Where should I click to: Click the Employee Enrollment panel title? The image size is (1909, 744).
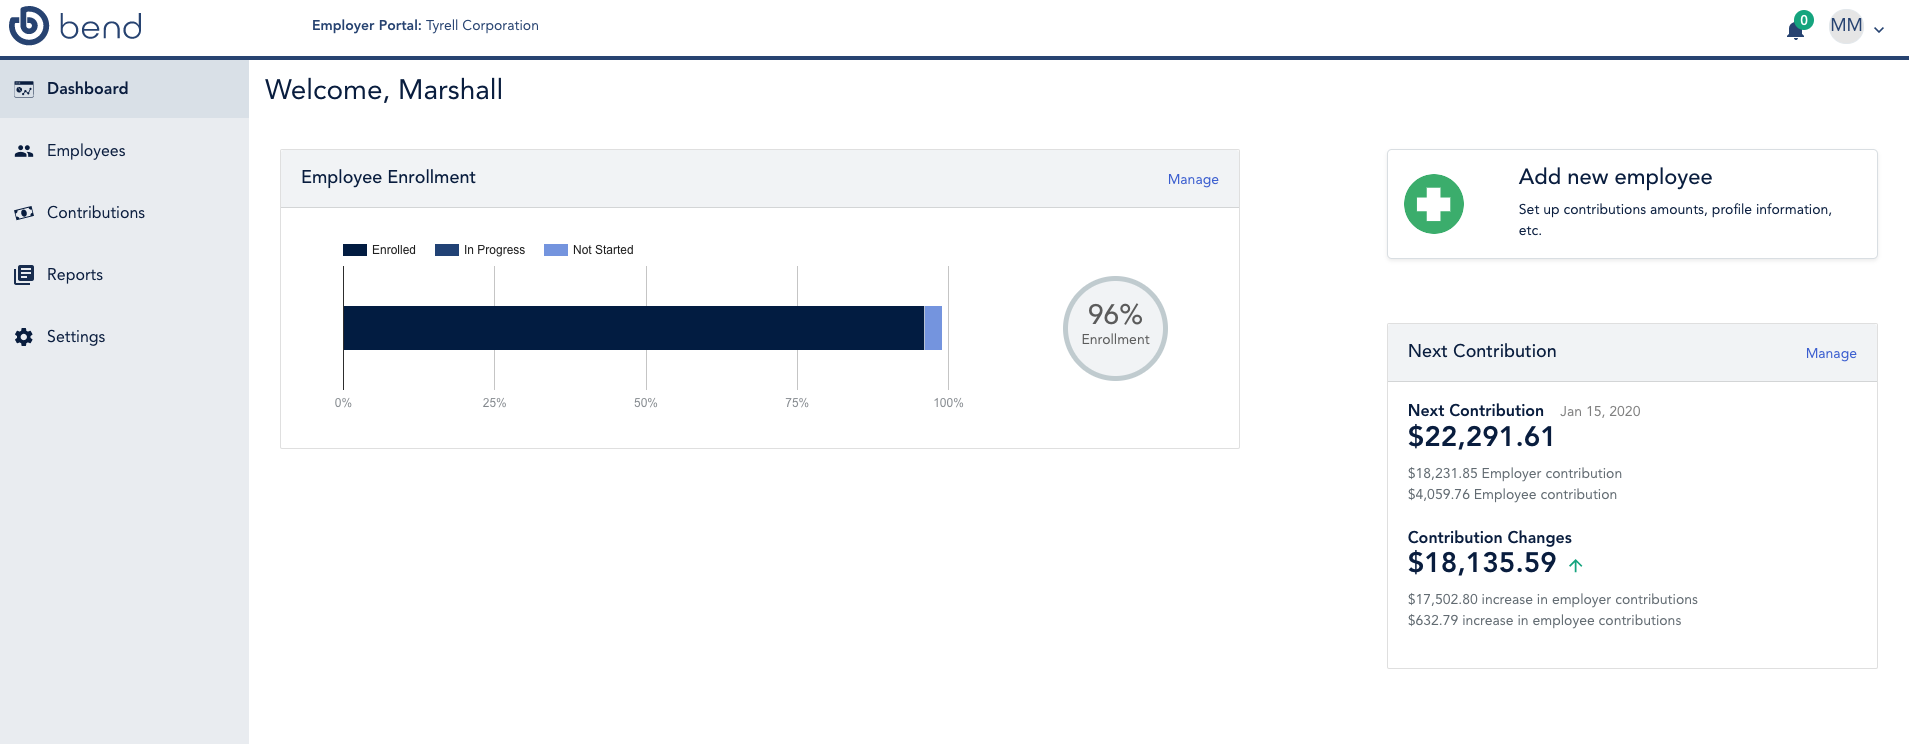coord(388,177)
